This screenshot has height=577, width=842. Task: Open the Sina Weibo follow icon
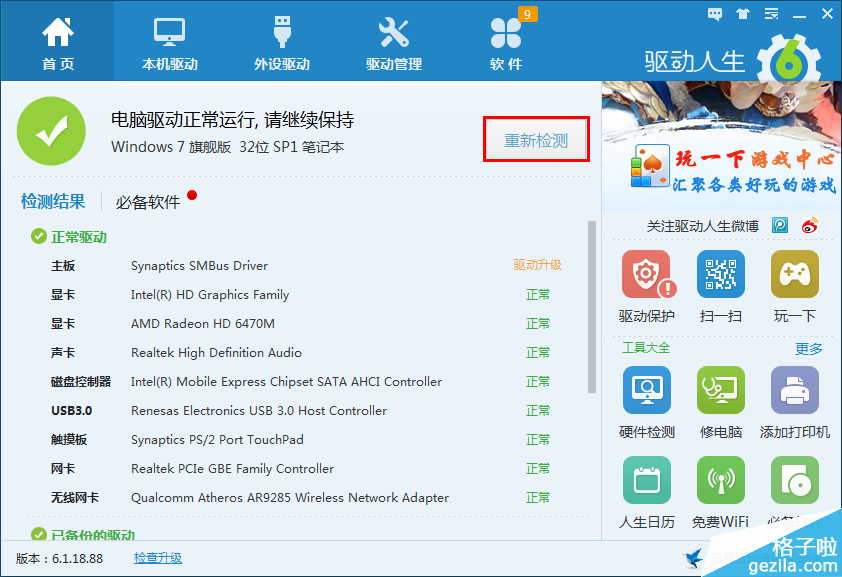tap(809, 225)
